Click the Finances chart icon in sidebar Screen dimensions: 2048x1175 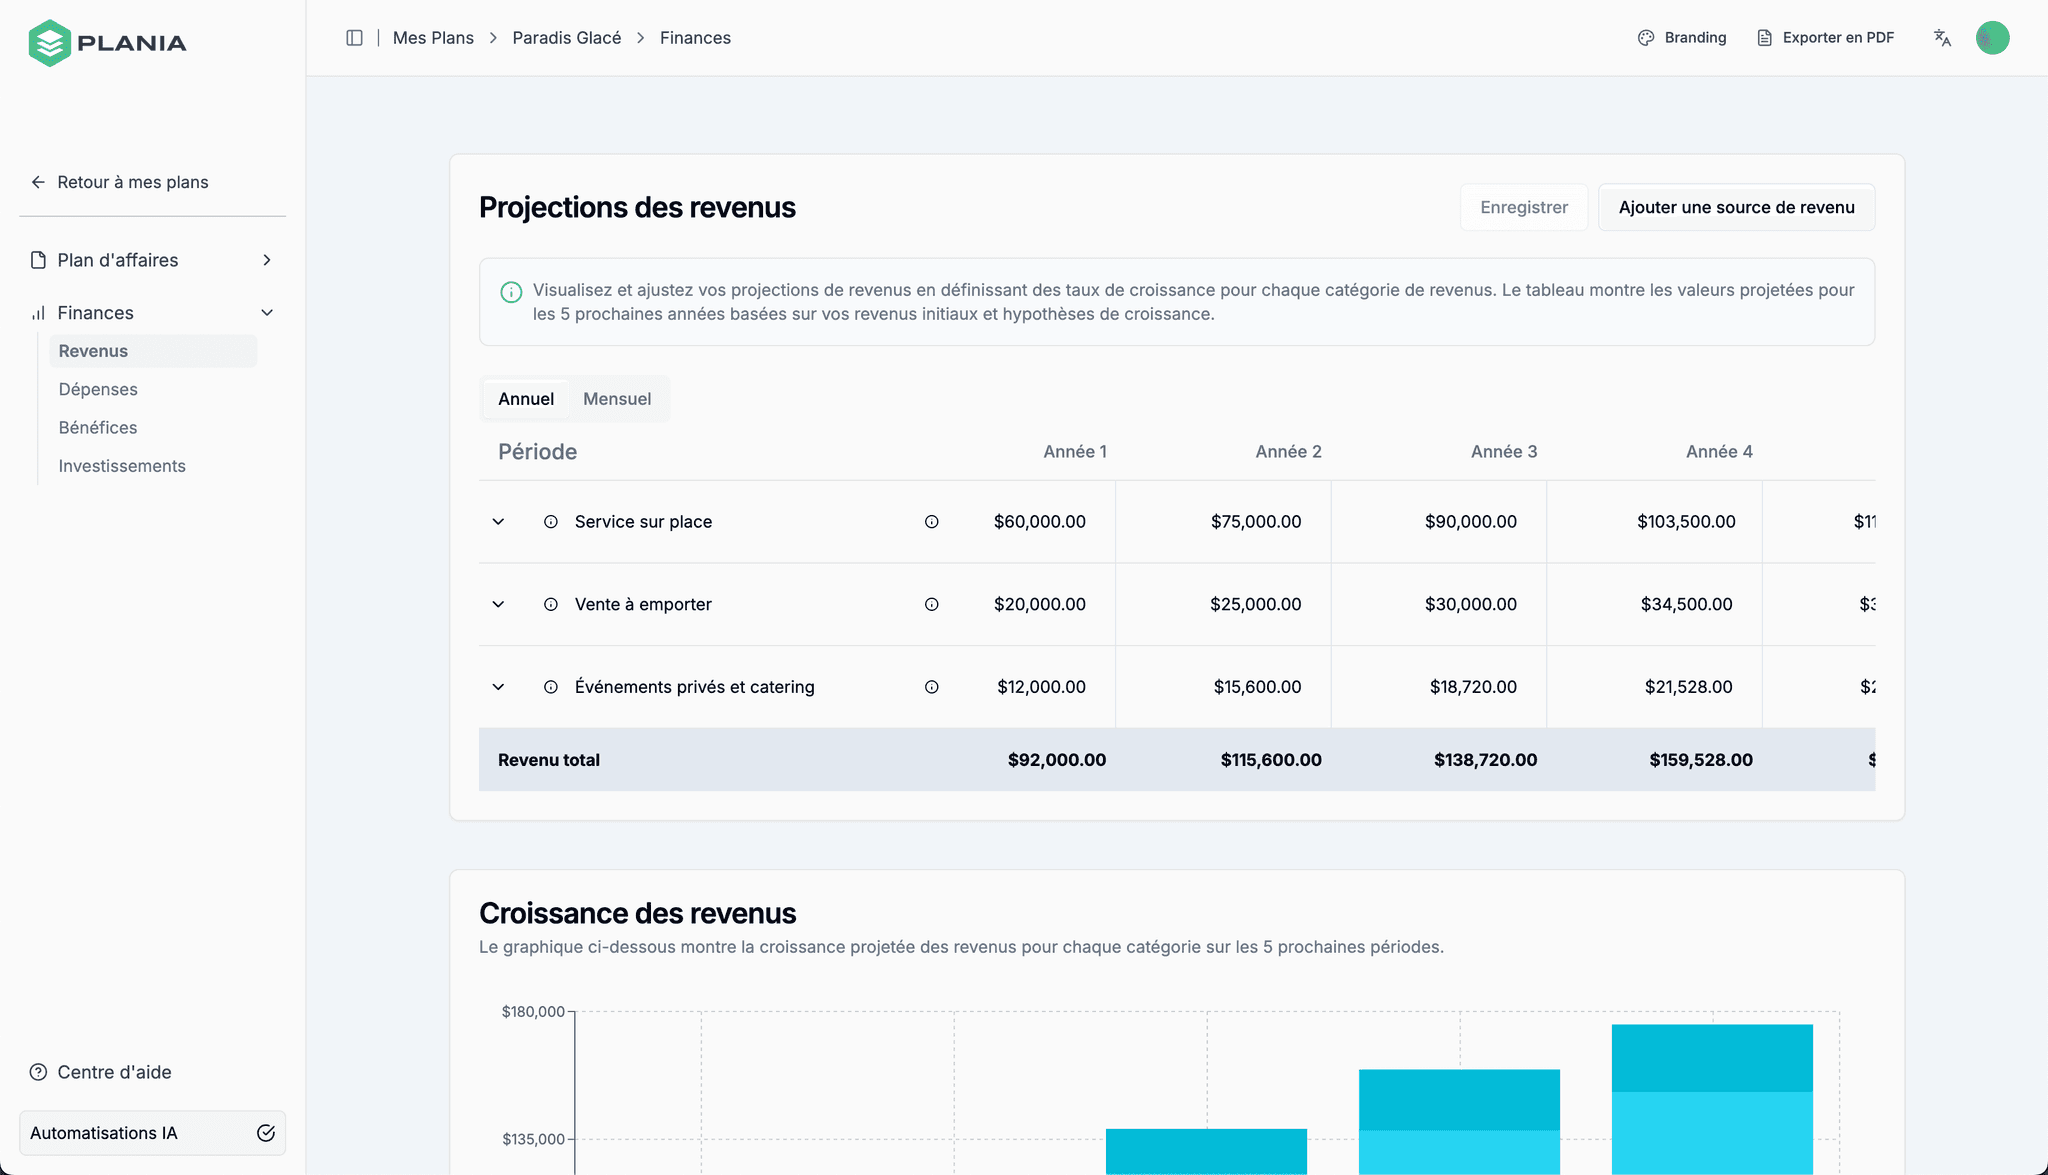37,312
